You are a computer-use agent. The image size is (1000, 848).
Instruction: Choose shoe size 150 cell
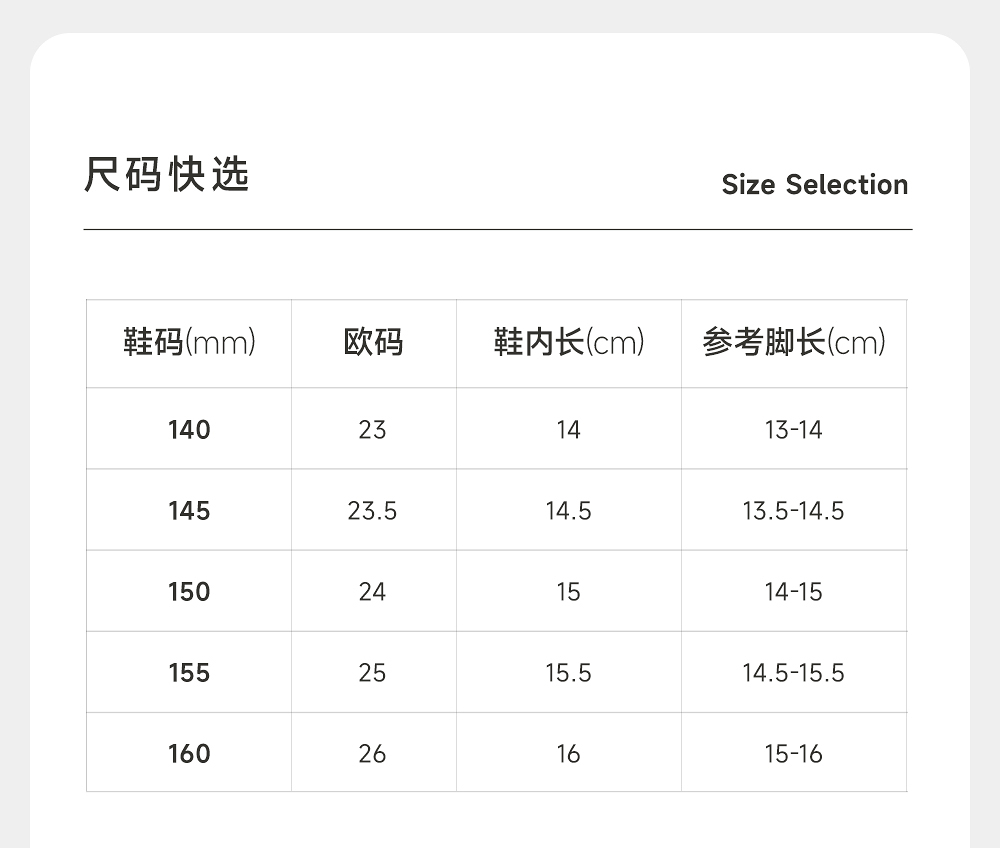pyautogui.click(x=189, y=592)
